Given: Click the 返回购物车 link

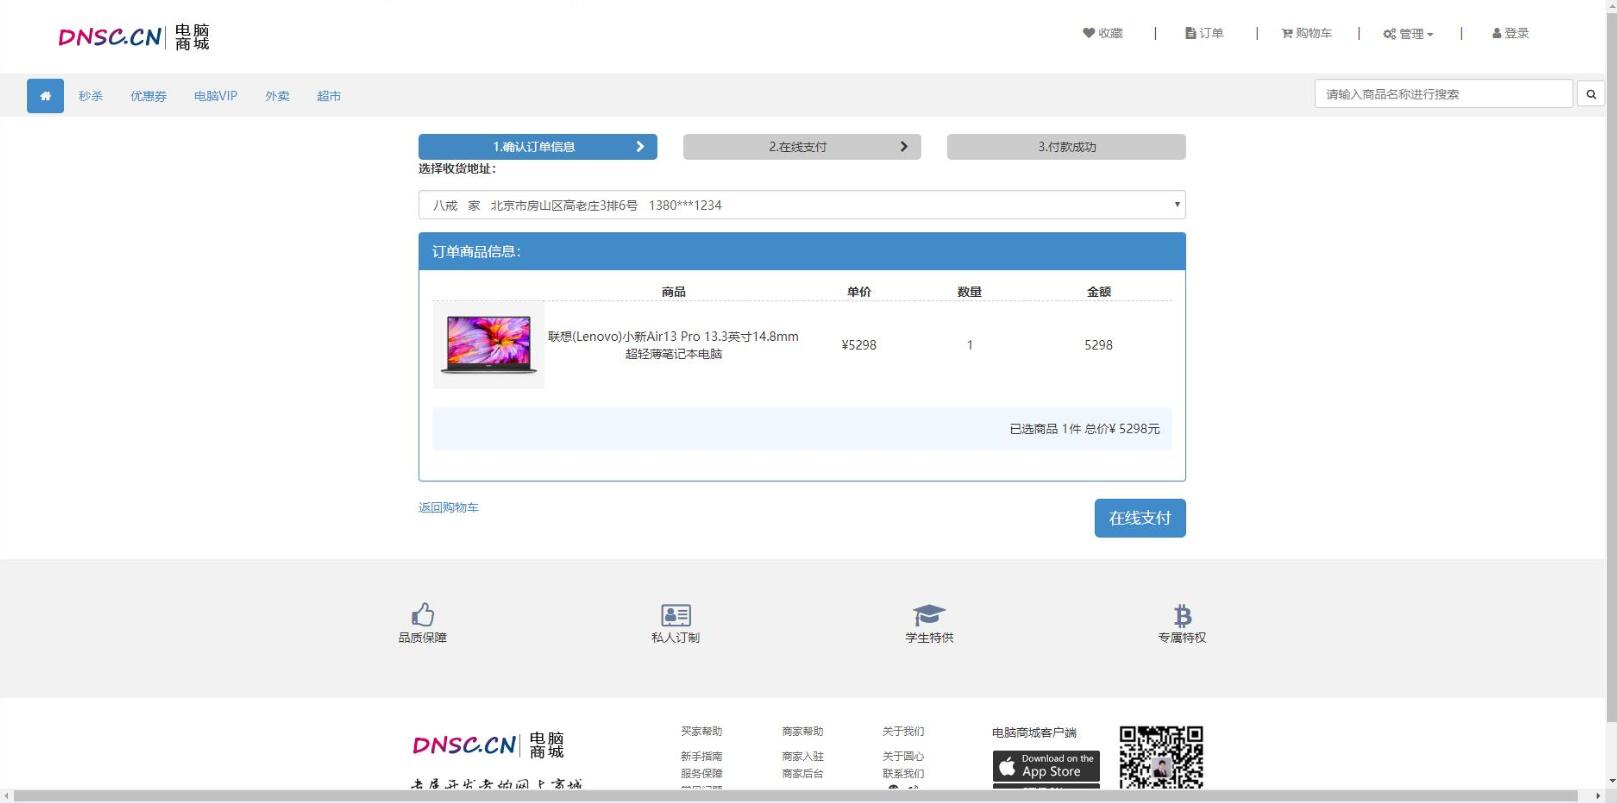Looking at the screenshot, I should tap(448, 508).
